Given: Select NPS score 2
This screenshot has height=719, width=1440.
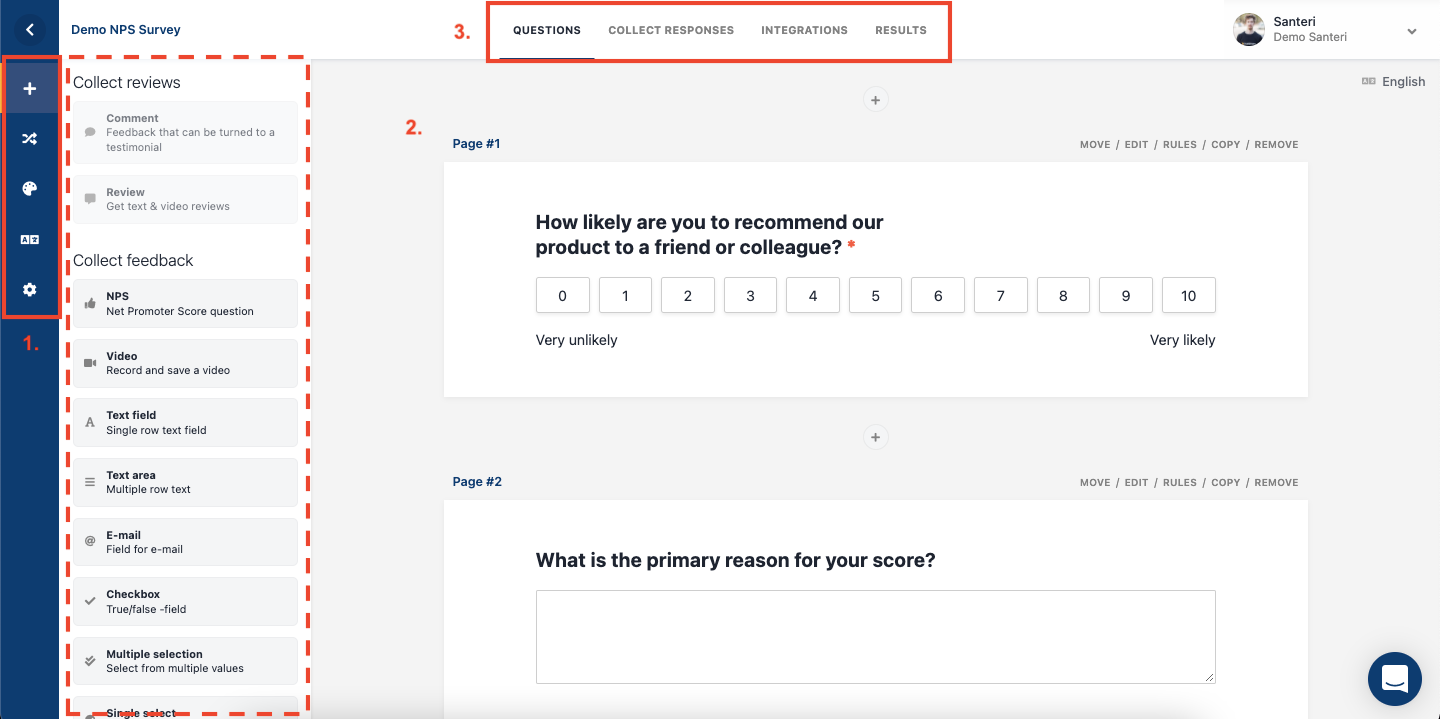Looking at the screenshot, I should click(688, 295).
